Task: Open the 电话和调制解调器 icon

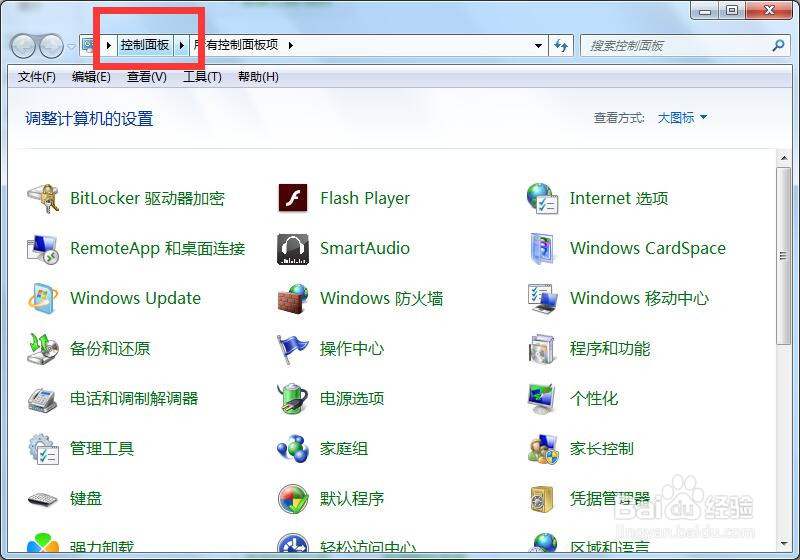Action: (x=43, y=399)
